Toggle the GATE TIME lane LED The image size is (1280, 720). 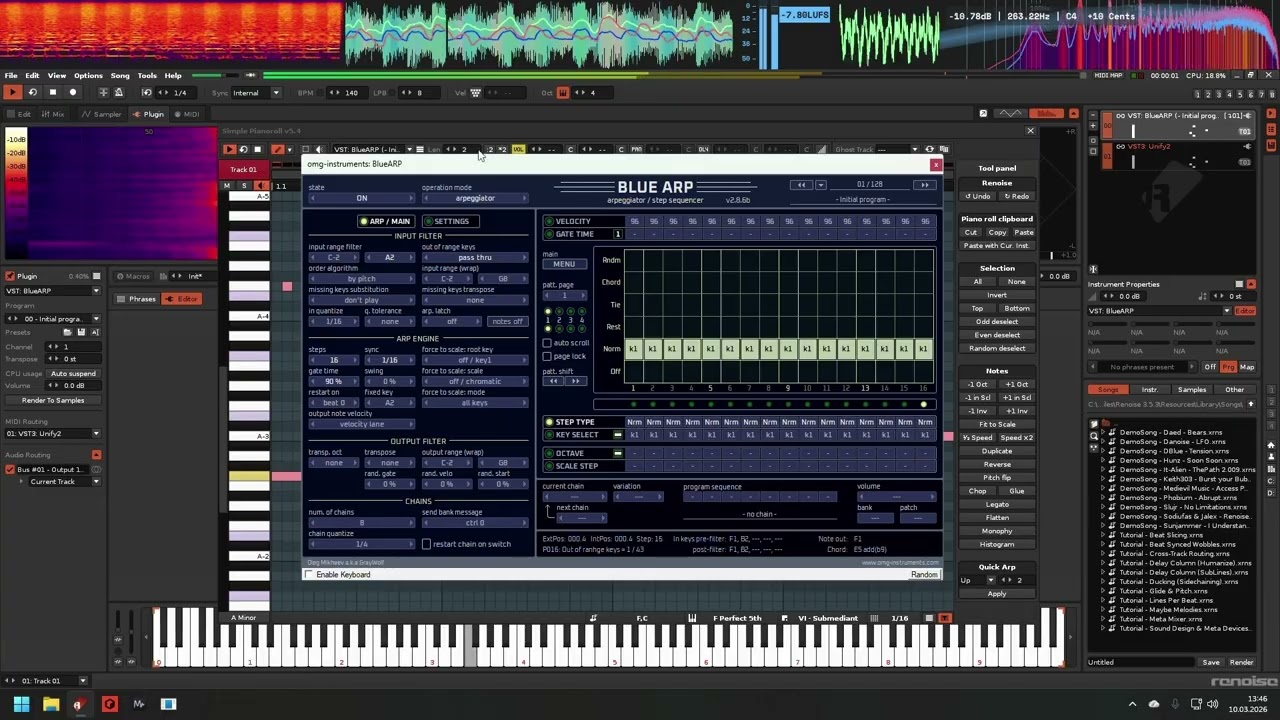(549, 234)
